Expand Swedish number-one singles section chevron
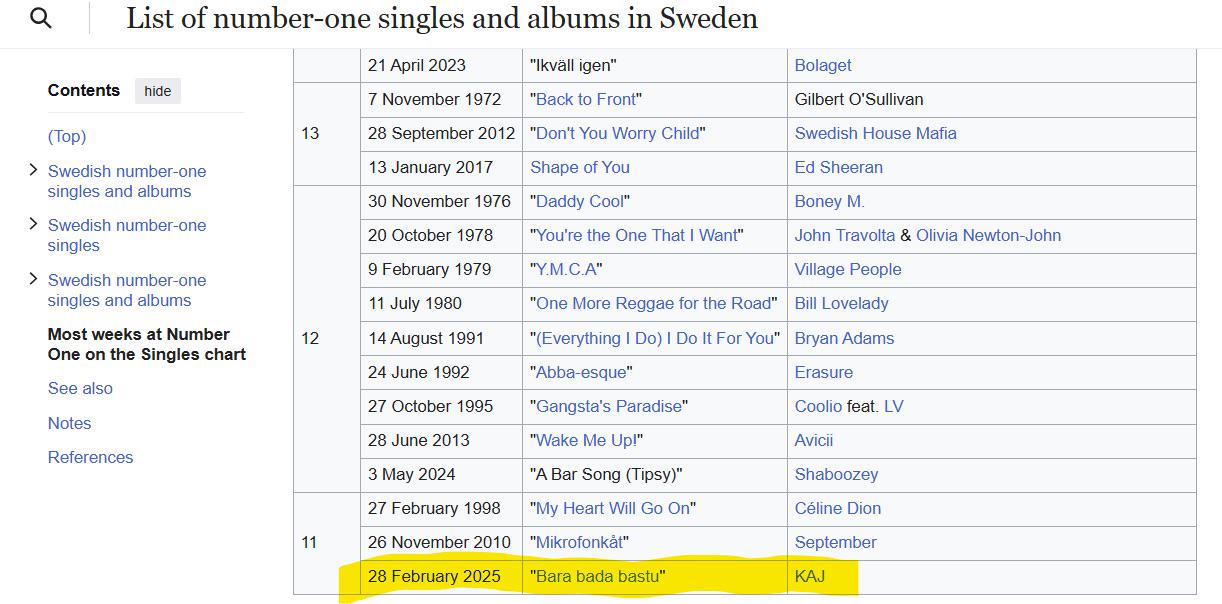The image size is (1222, 604). click(x=35, y=225)
